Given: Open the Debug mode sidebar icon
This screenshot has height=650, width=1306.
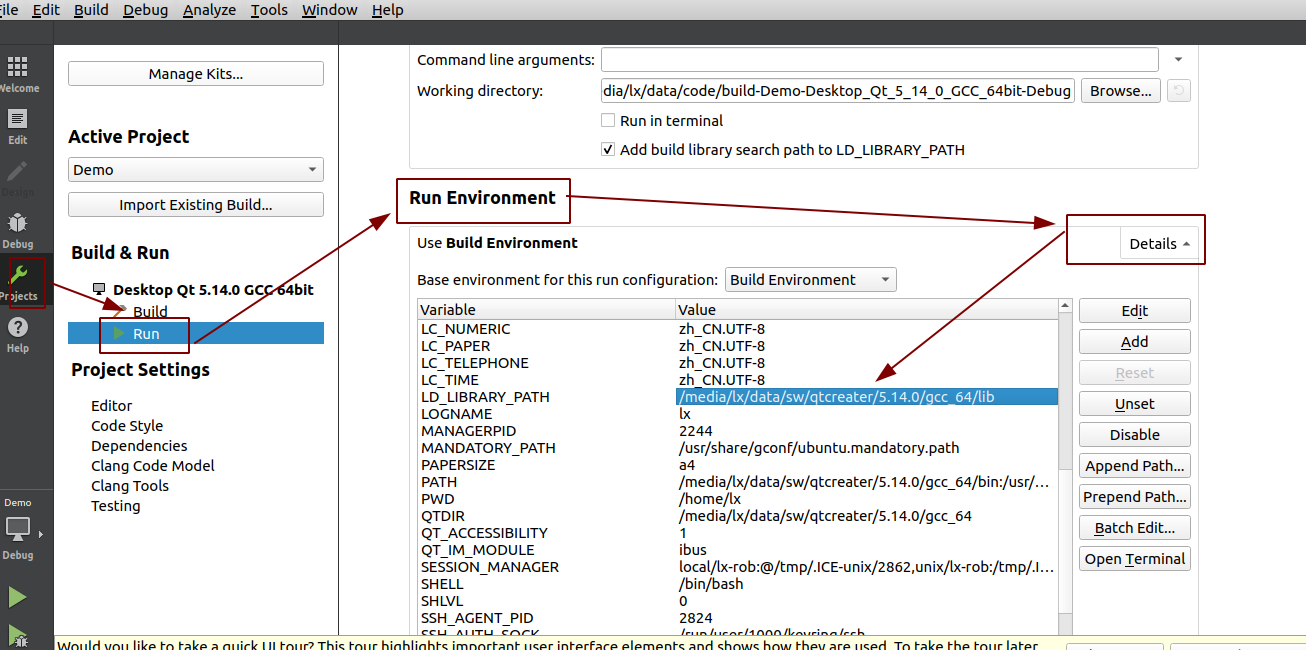Looking at the screenshot, I should 18,230.
